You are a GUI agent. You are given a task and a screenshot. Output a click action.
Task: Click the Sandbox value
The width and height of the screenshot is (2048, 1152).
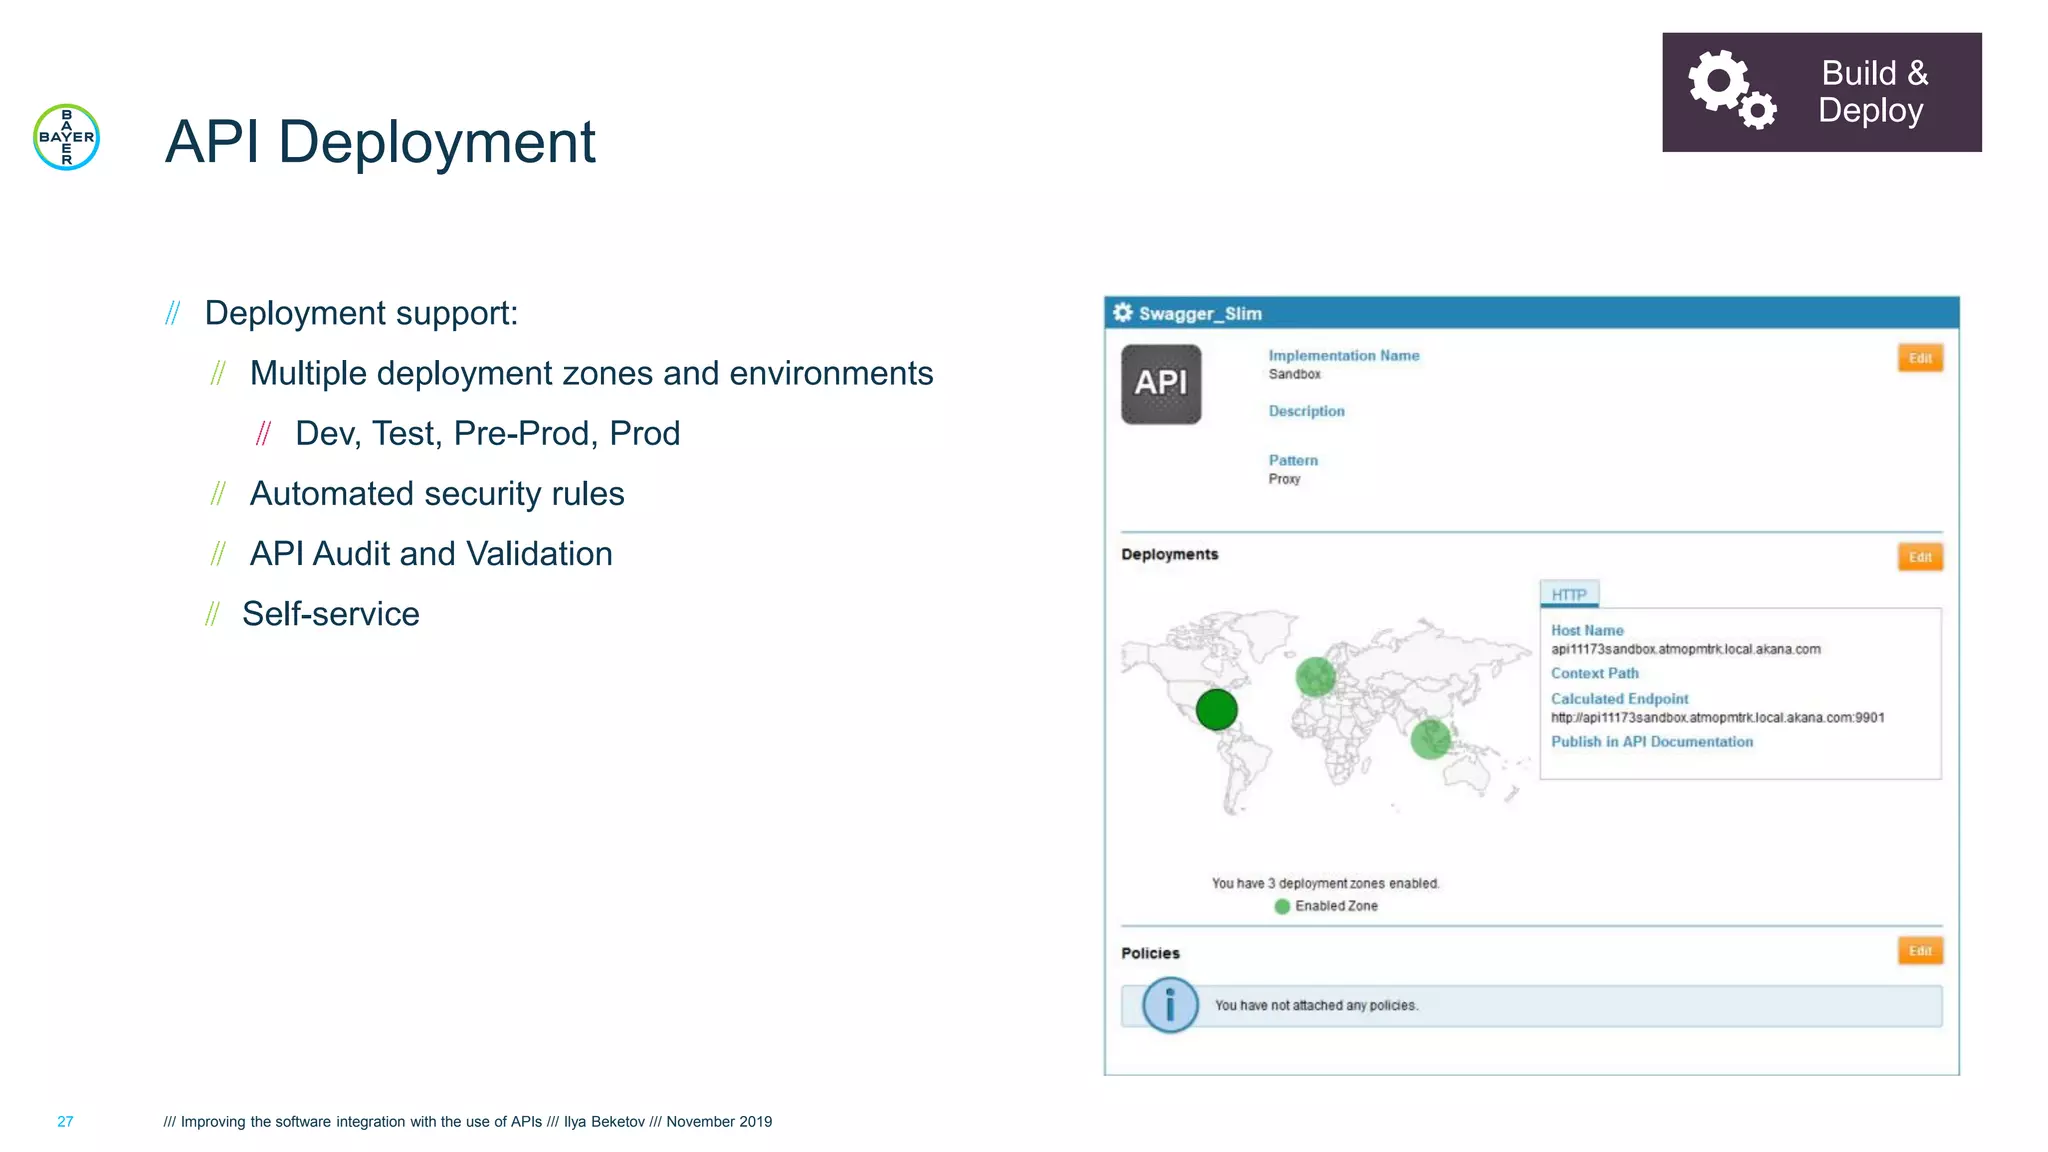pos(1295,374)
